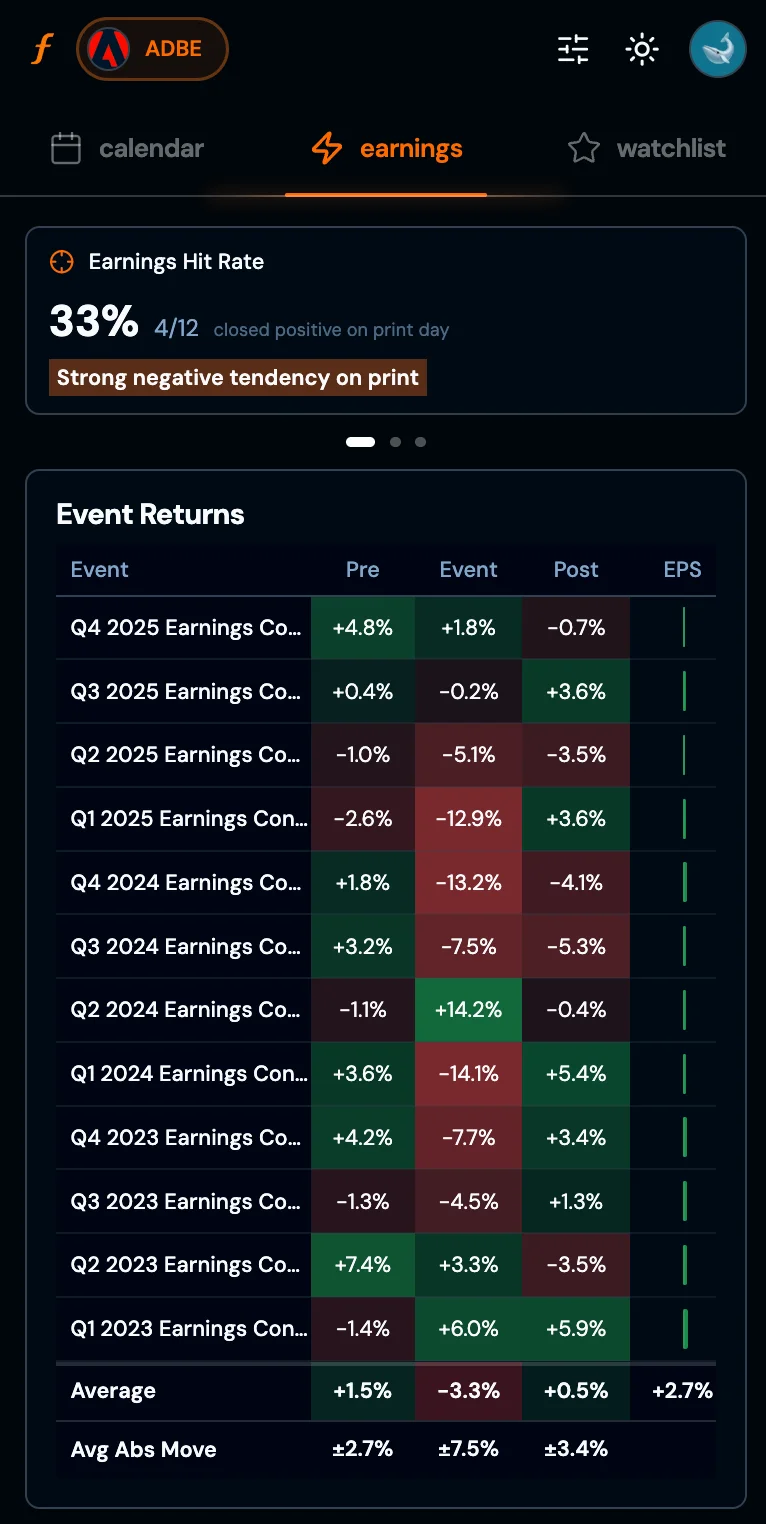
Task: Click the whale profile avatar
Action: pyautogui.click(x=717, y=48)
